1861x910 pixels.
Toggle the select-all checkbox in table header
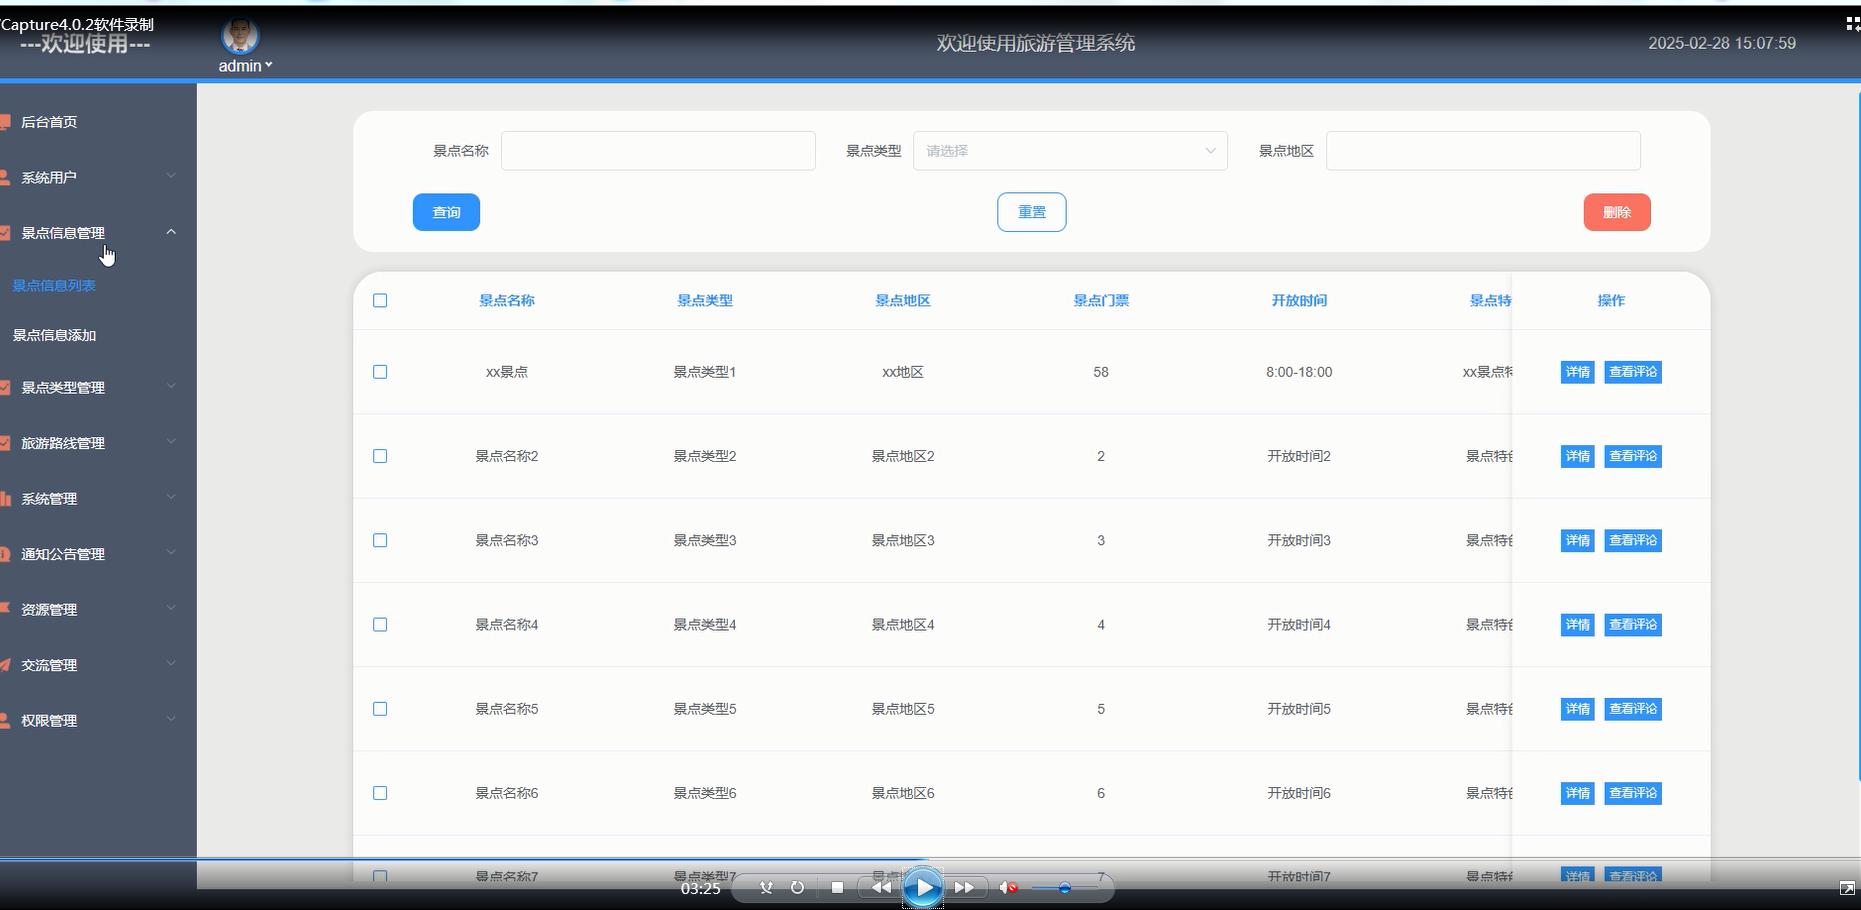click(380, 300)
